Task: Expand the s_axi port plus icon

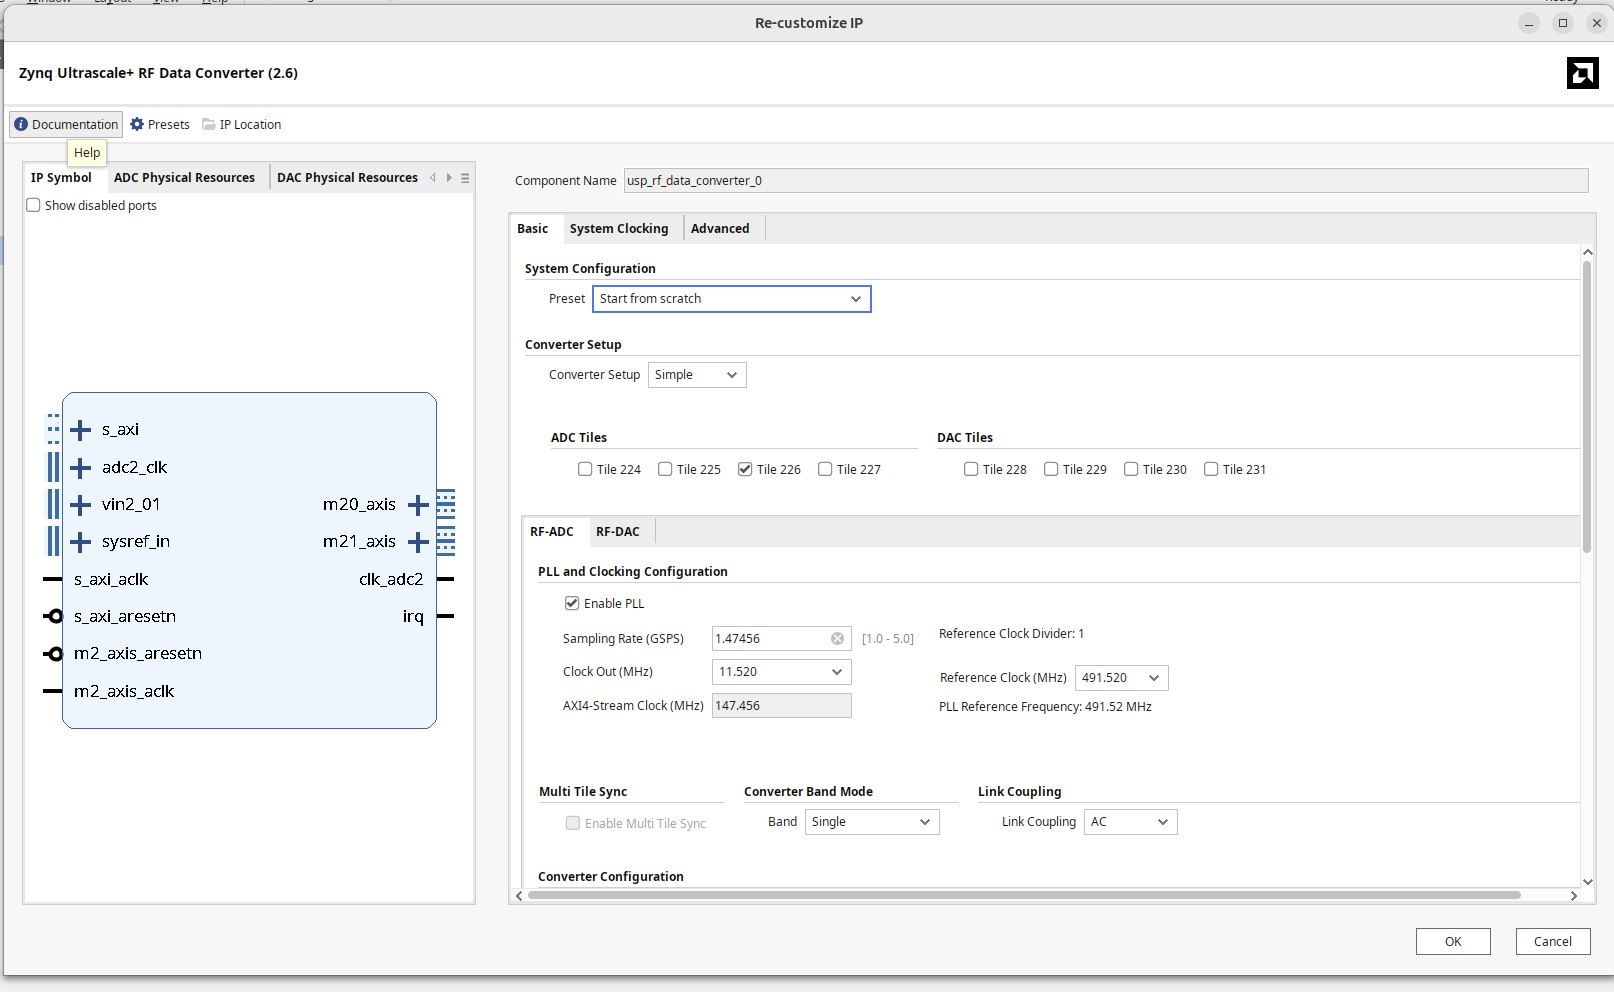Action: click(x=81, y=430)
